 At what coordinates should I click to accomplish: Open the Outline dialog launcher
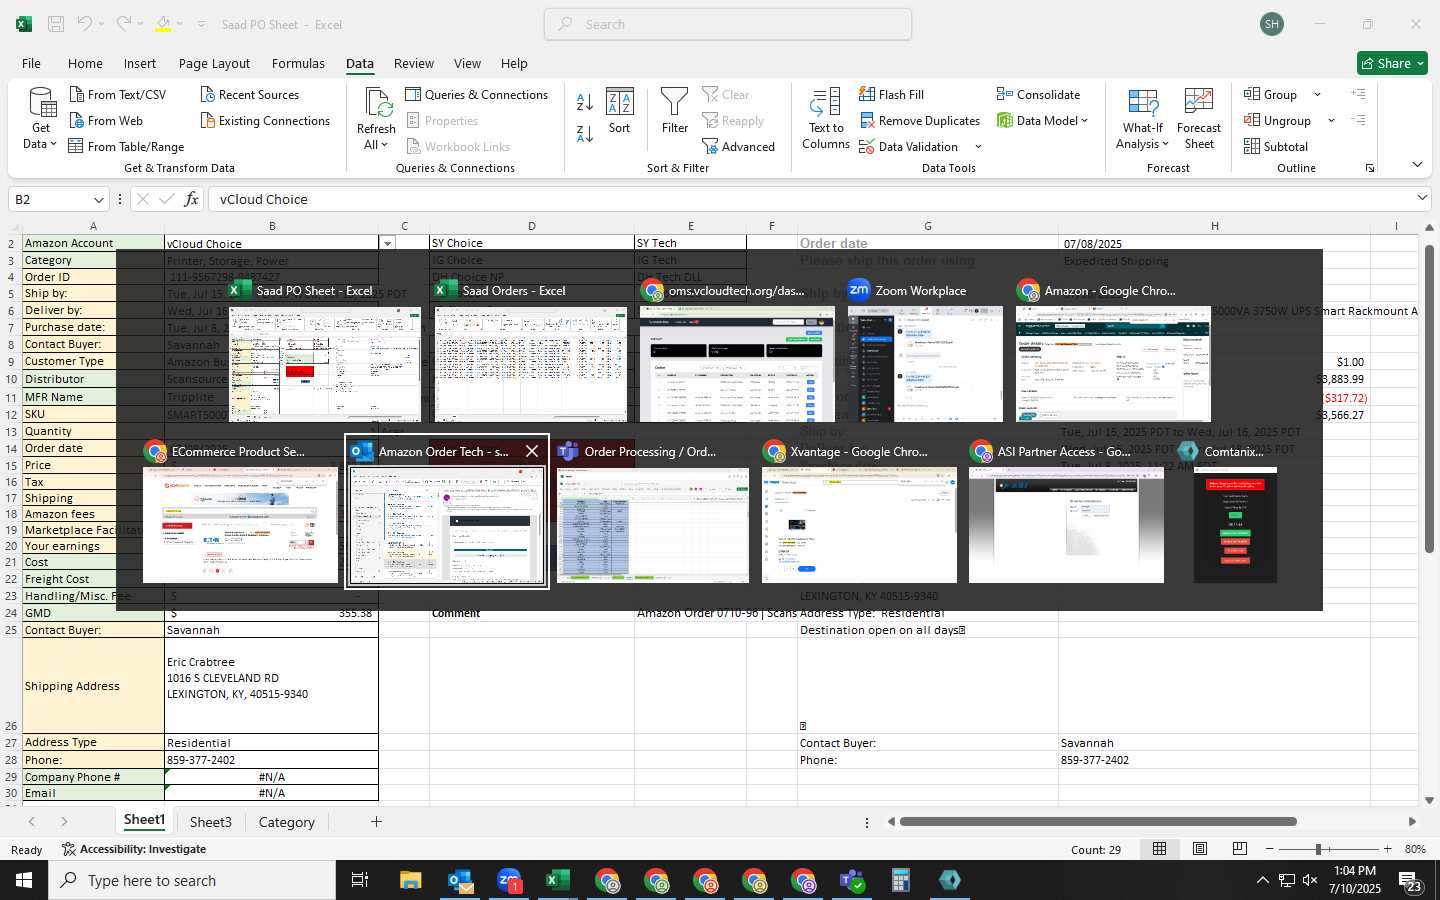click(1370, 168)
